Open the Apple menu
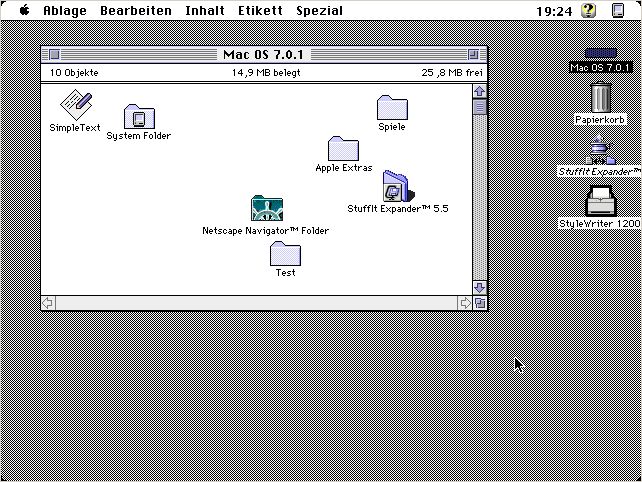 (x=25, y=10)
